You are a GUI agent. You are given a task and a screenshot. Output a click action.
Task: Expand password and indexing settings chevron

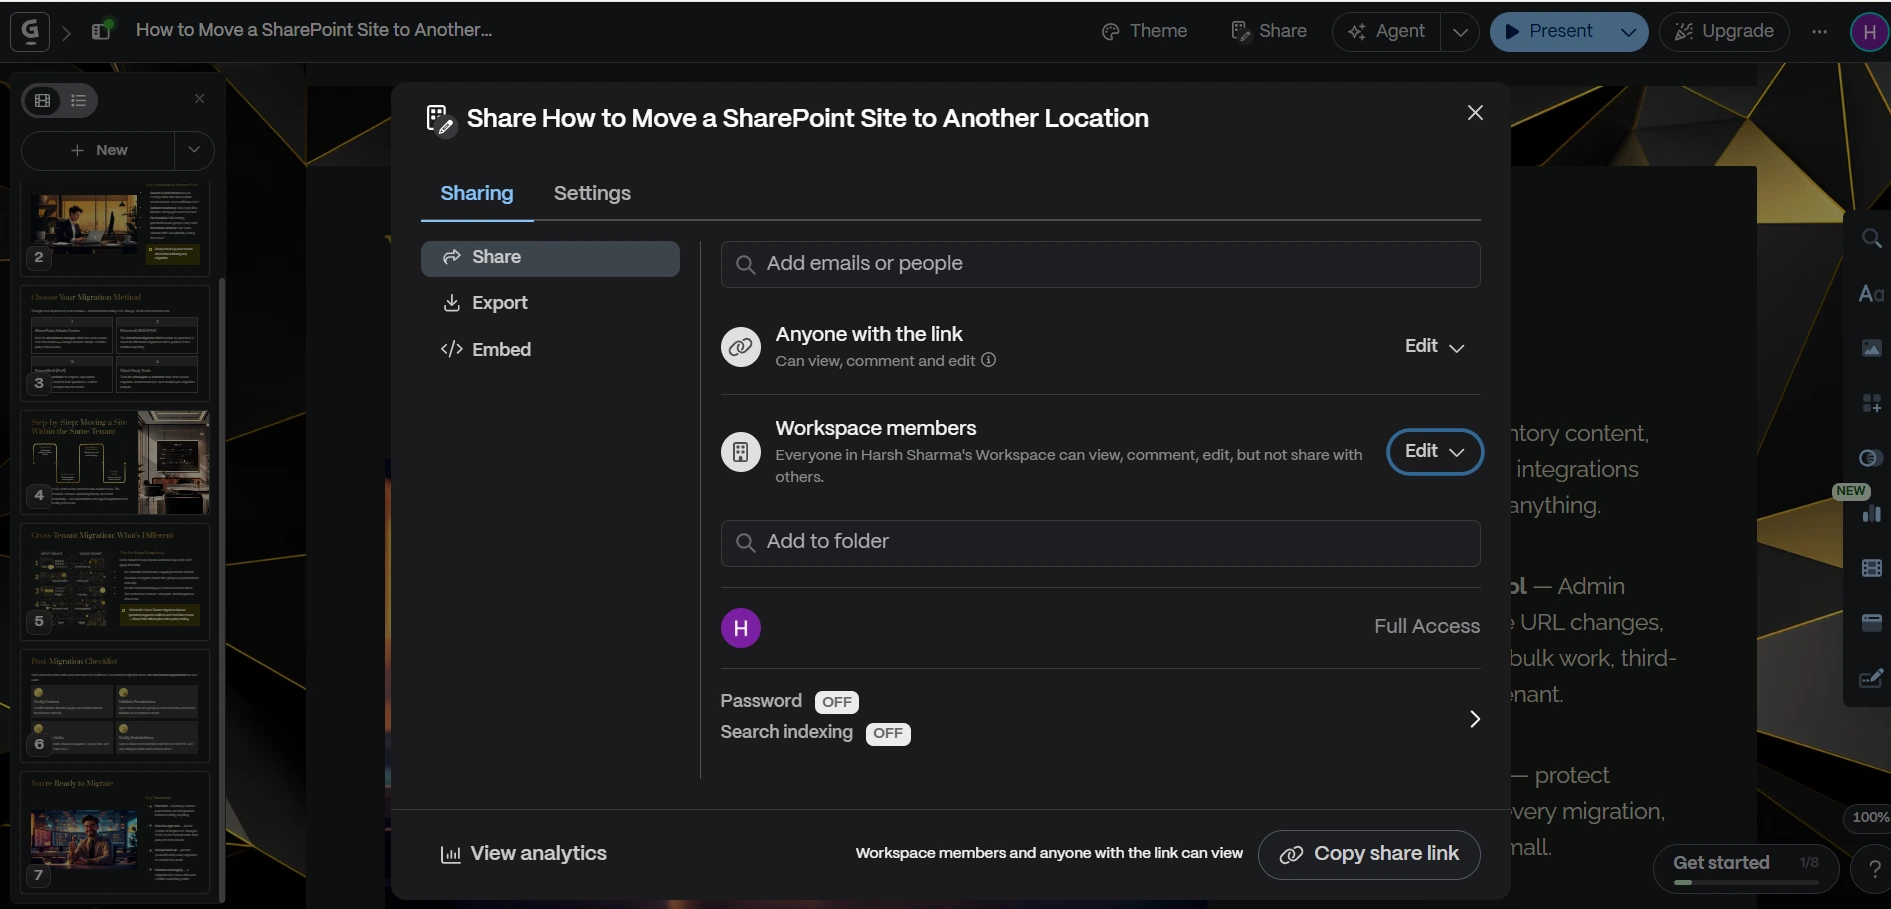click(1475, 719)
